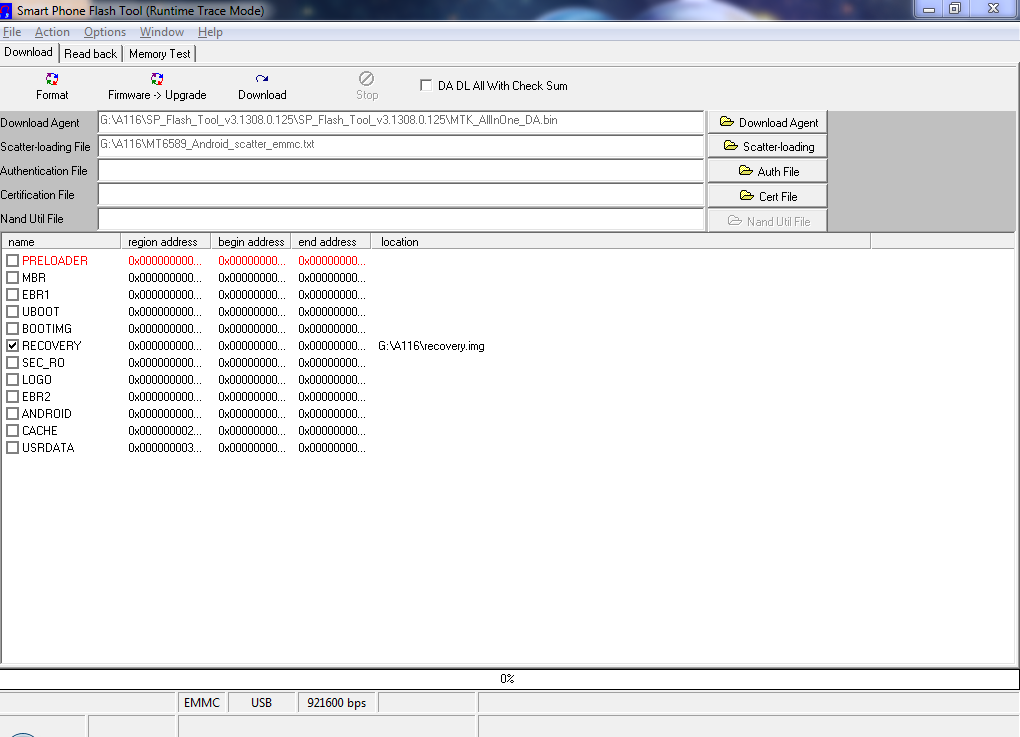Image resolution: width=1020 pixels, height=737 pixels.
Task: Enable DA DL All With Check Sum
Action: tap(427, 86)
